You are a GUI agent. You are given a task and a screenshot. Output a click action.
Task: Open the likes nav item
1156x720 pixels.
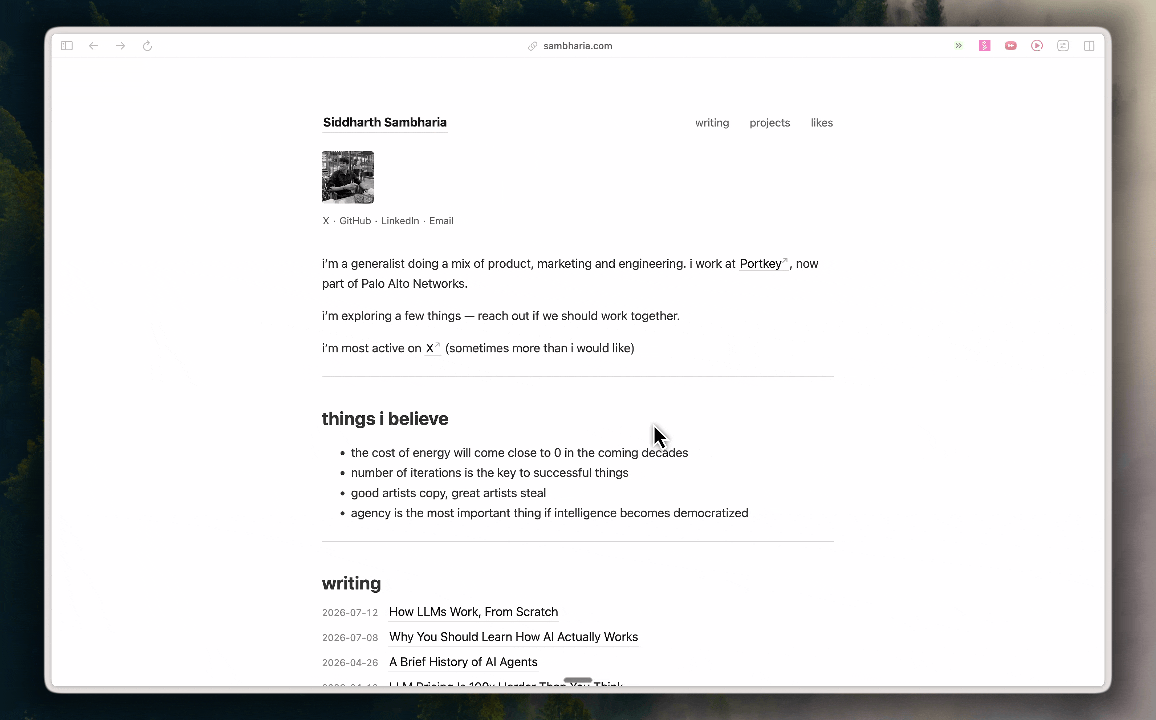tap(822, 123)
